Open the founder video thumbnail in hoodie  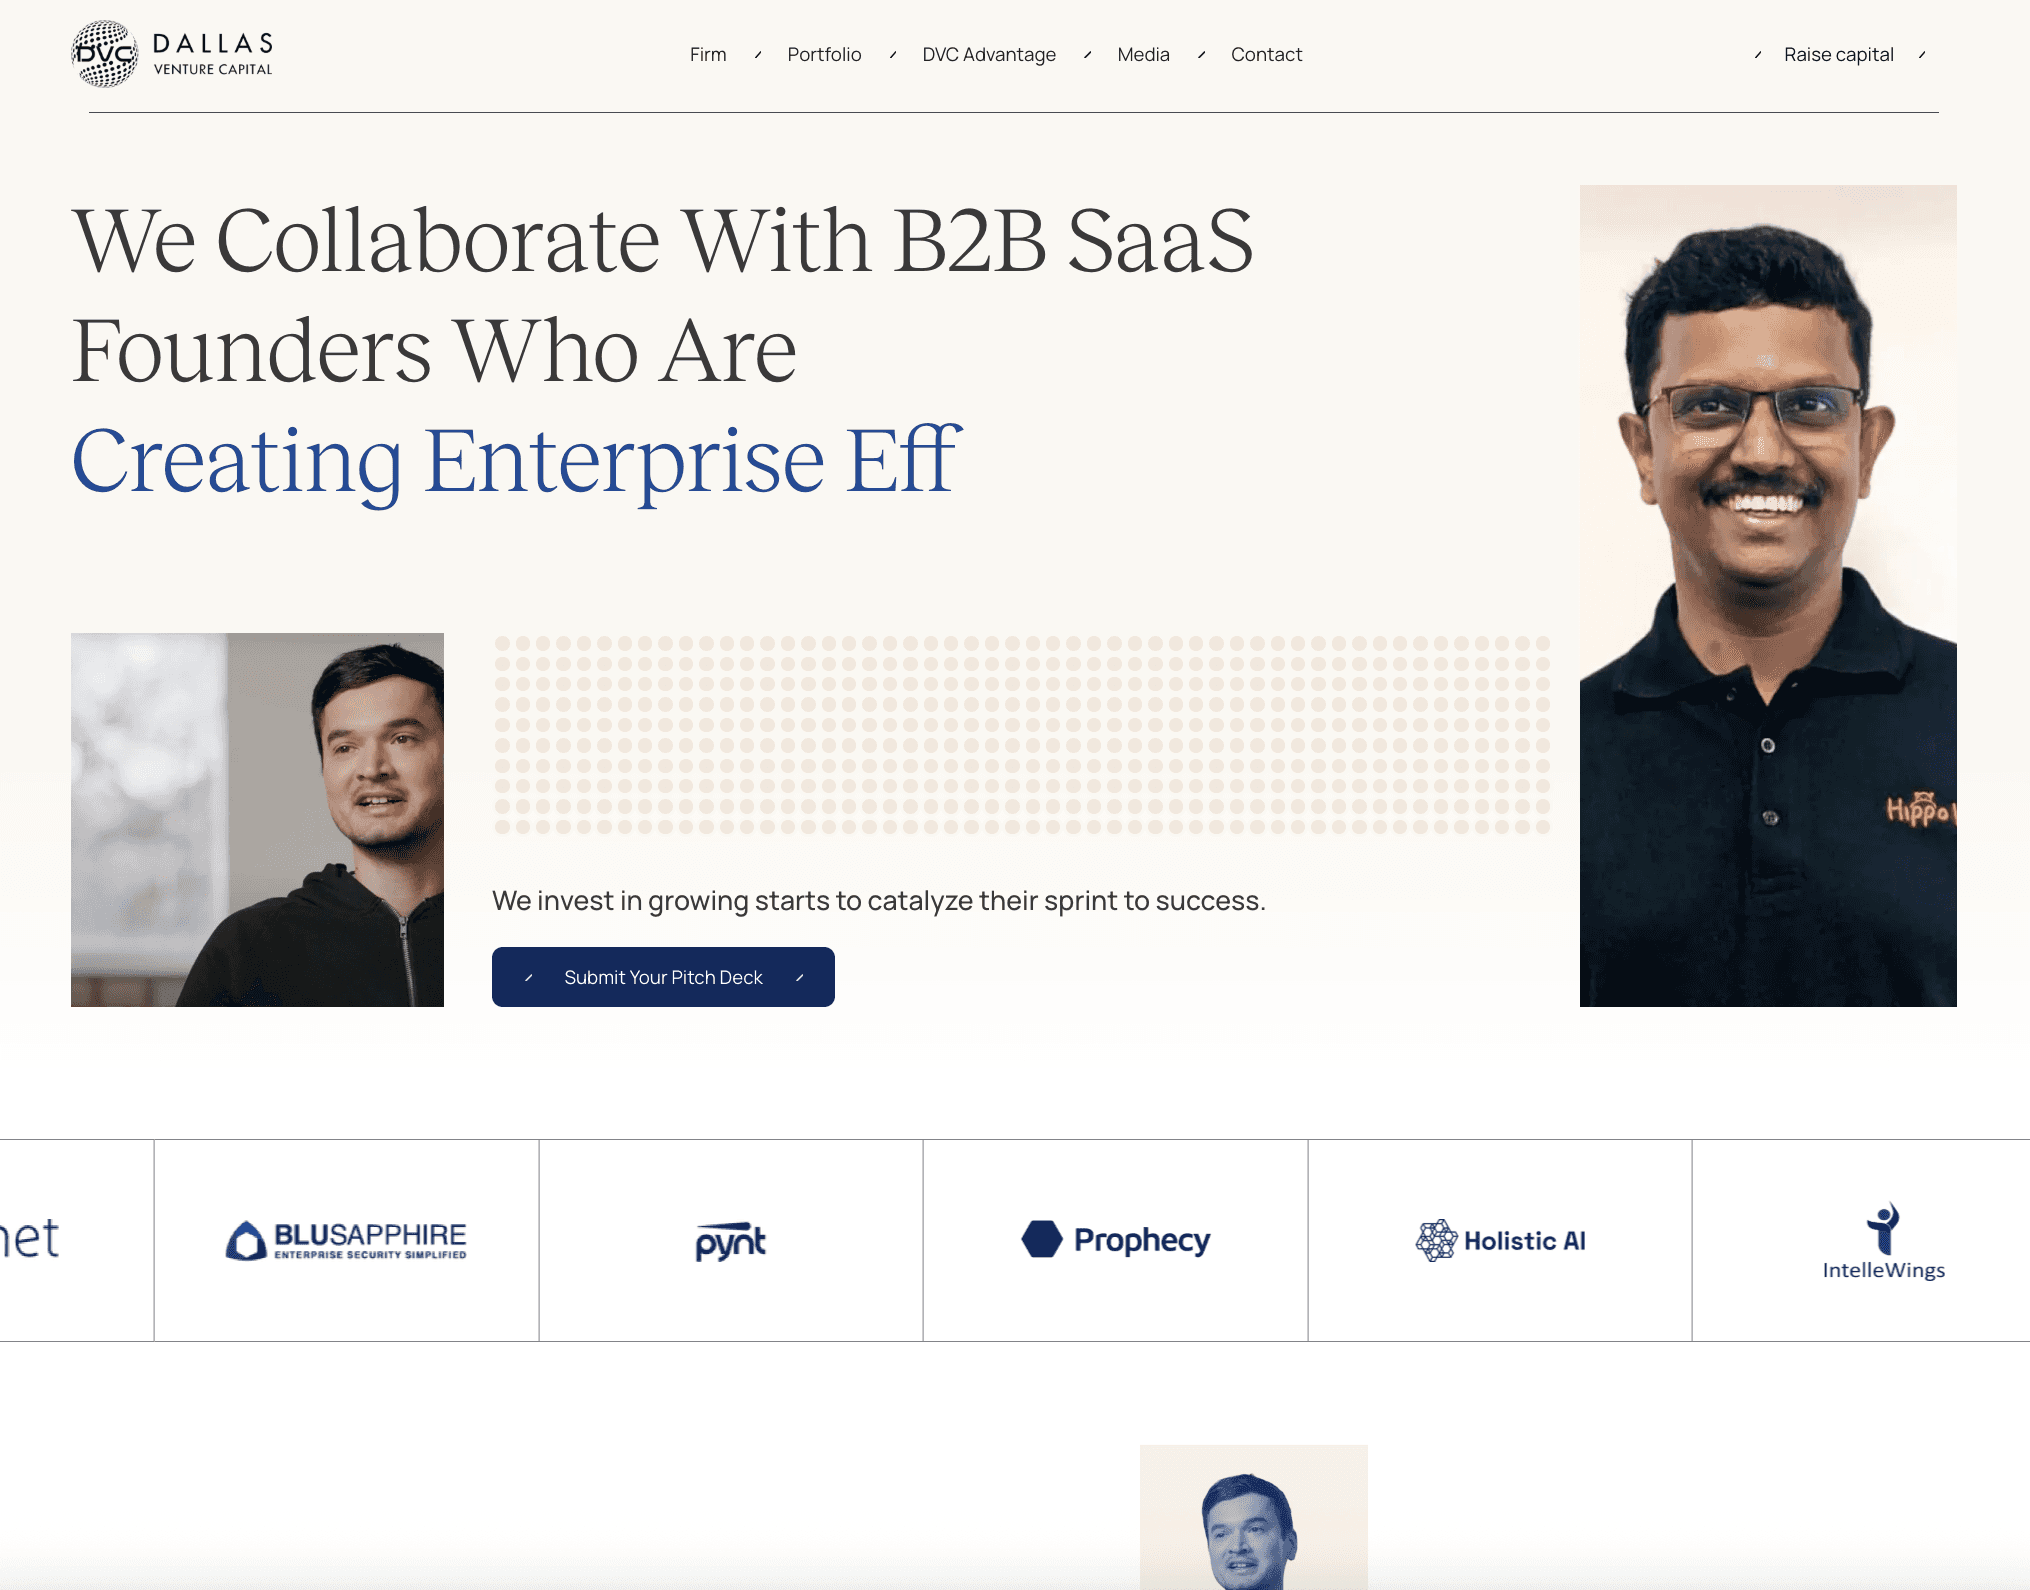coord(257,820)
